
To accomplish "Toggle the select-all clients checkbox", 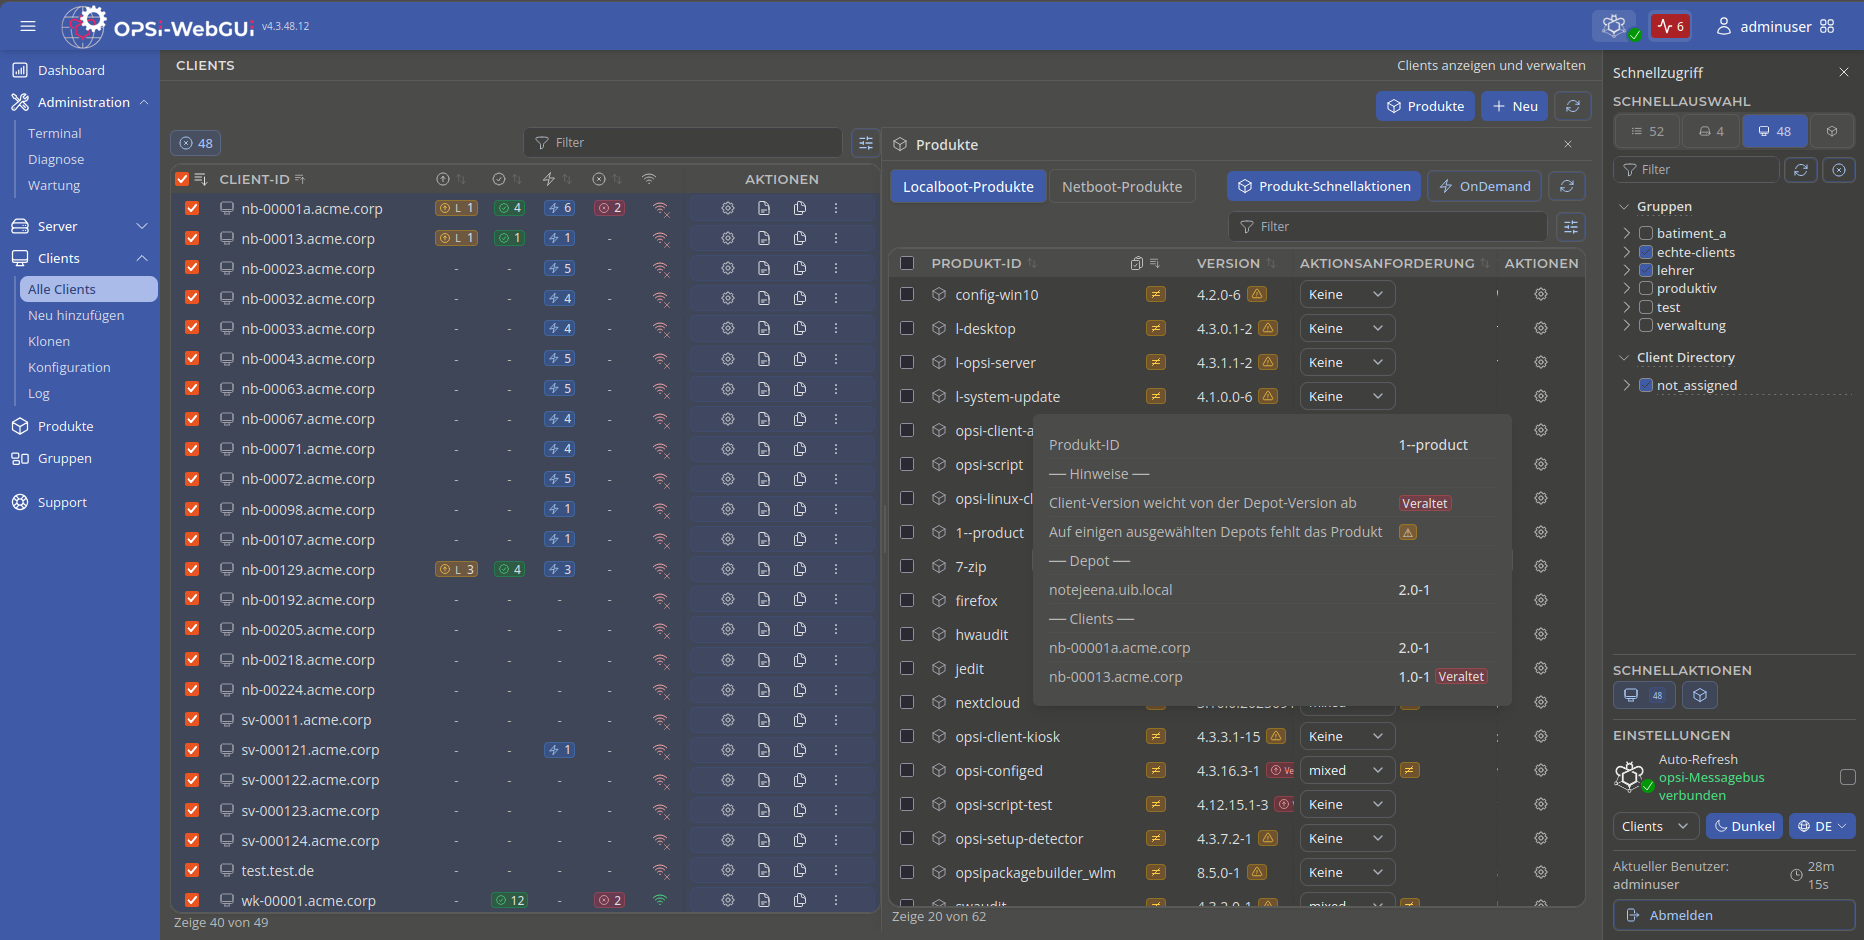I will point(182,179).
